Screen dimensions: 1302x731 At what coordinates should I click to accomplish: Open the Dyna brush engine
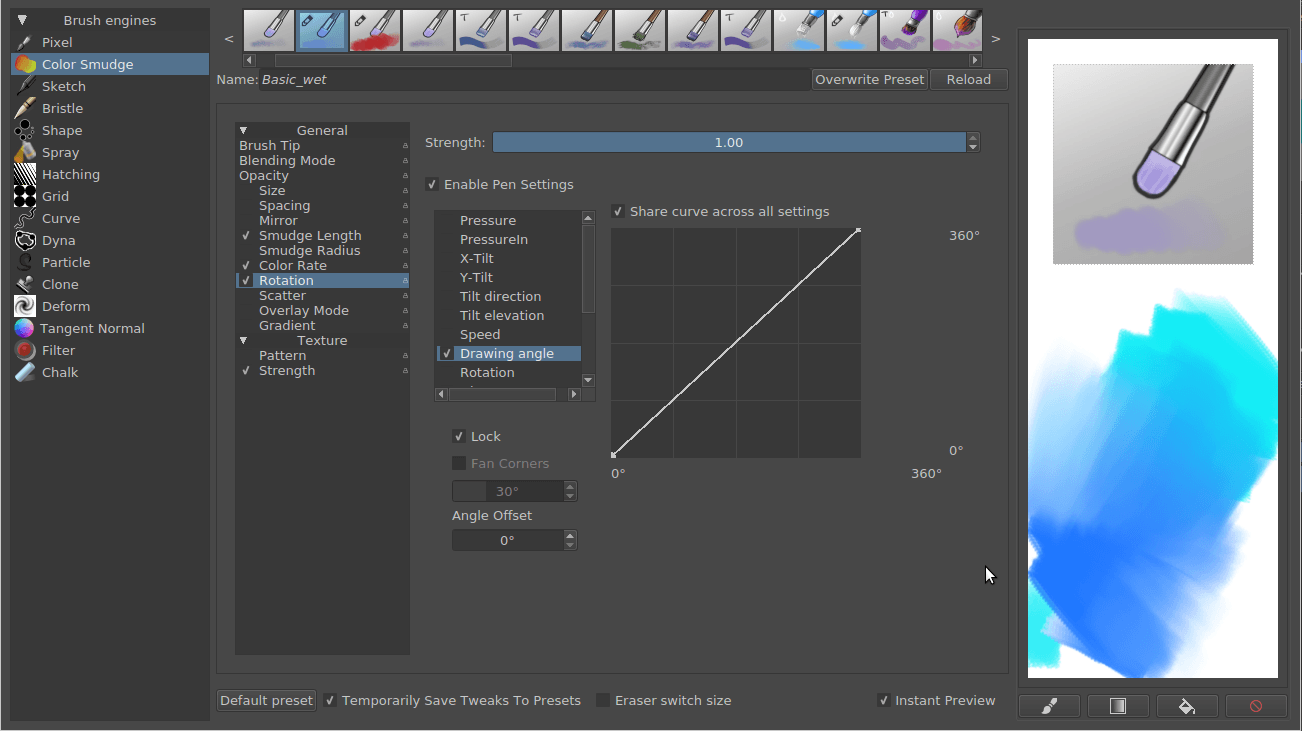click(x=58, y=240)
